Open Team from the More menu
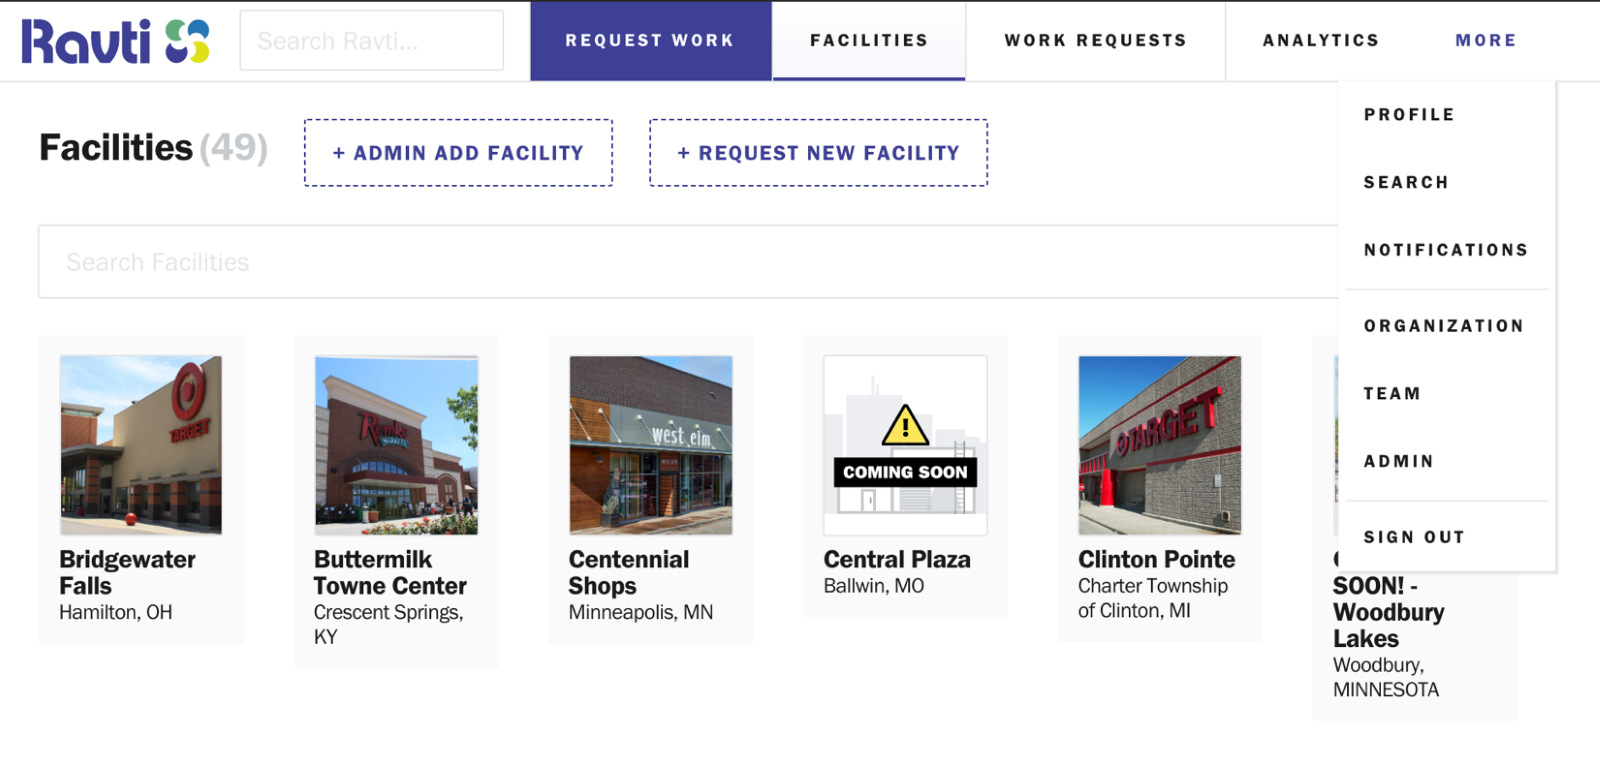 1392,394
